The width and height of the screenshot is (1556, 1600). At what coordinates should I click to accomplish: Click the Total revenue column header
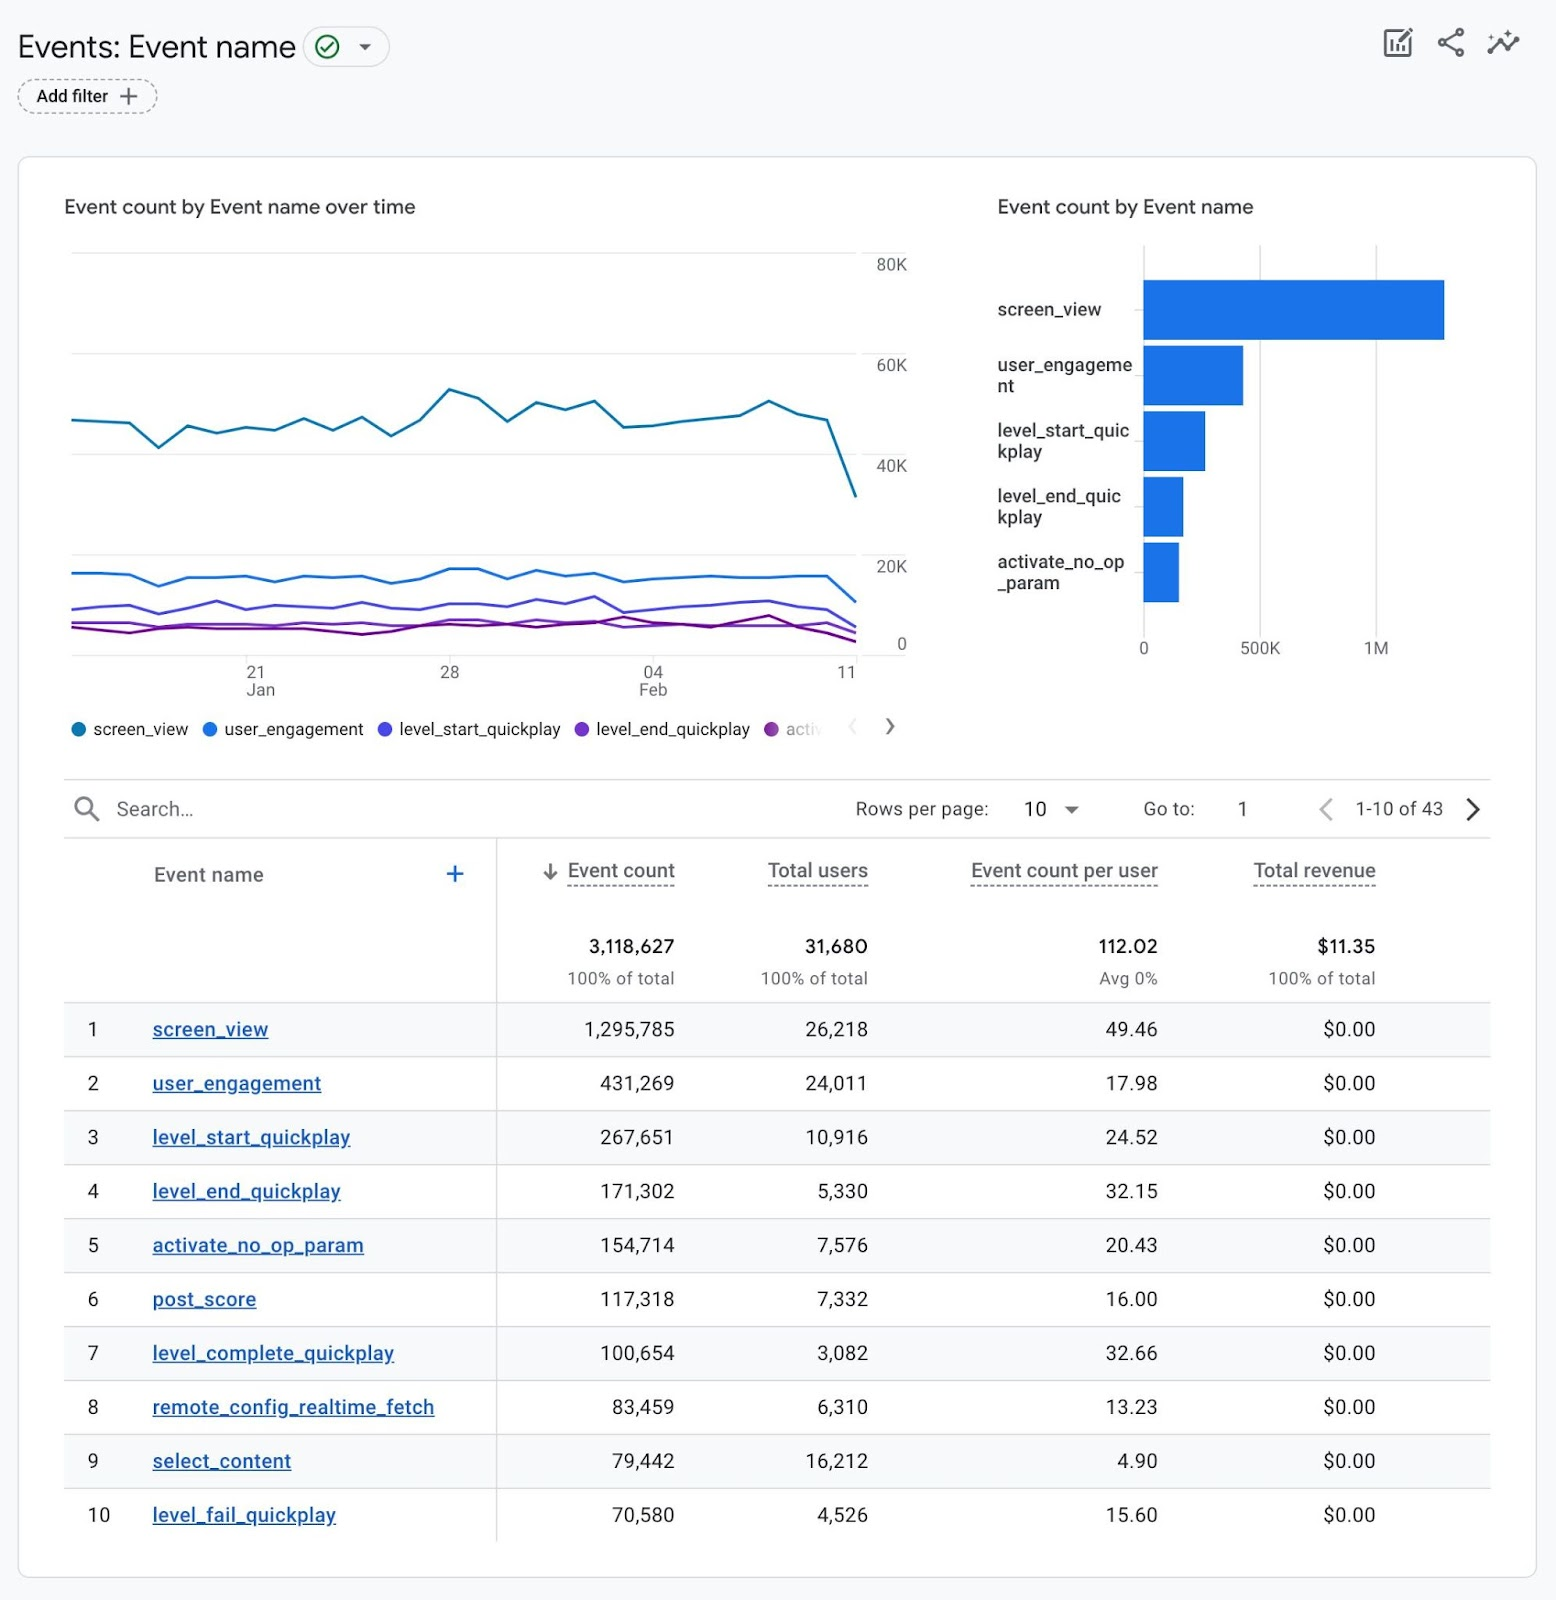click(1314, 871)
